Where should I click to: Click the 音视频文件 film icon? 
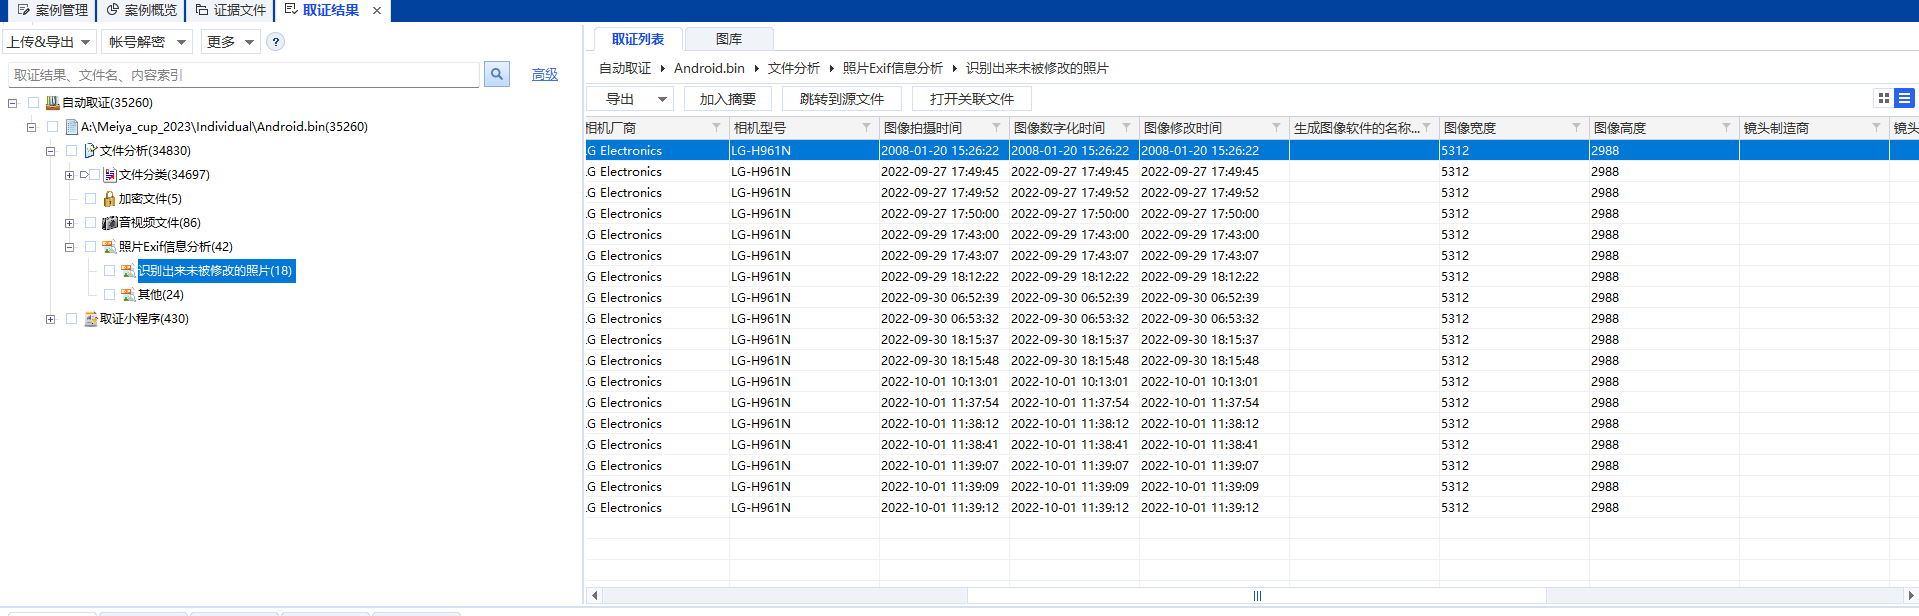[110, 223]
